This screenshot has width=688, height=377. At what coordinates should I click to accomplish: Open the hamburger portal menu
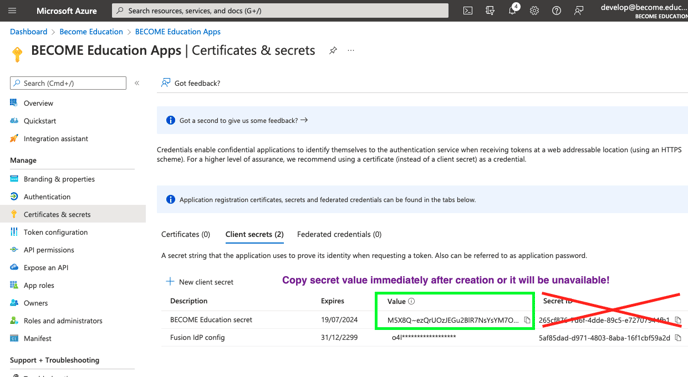[x=12, y=11]
